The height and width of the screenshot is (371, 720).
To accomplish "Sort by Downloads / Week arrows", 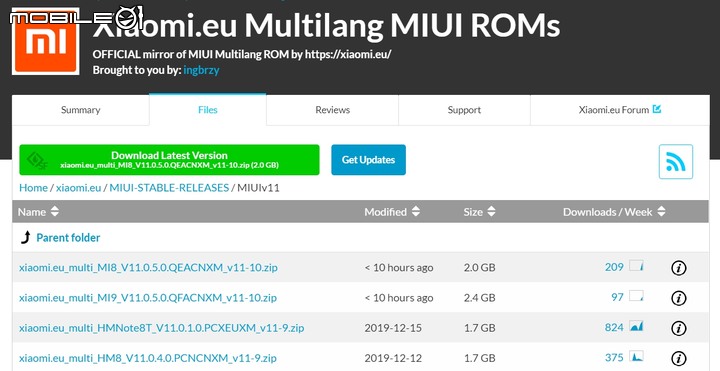I will pyautogui.click(x=661, y=211).
